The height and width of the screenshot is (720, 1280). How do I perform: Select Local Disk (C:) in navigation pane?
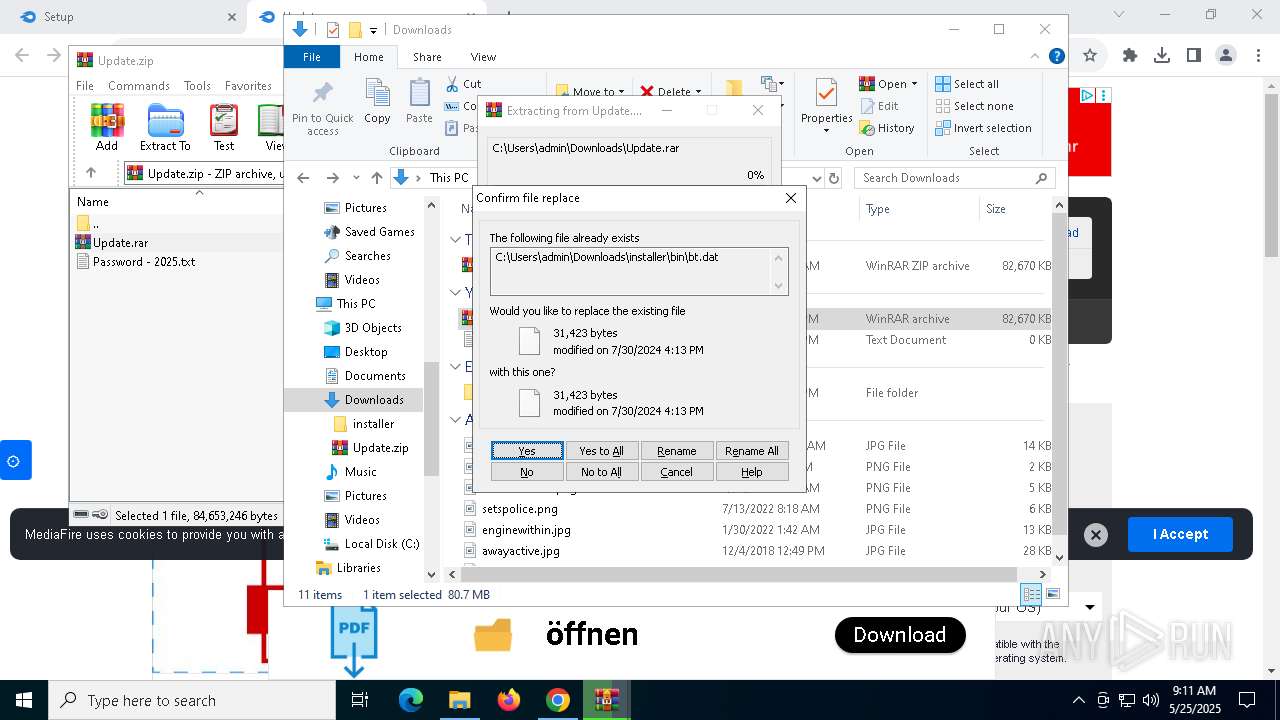[371, 544]
